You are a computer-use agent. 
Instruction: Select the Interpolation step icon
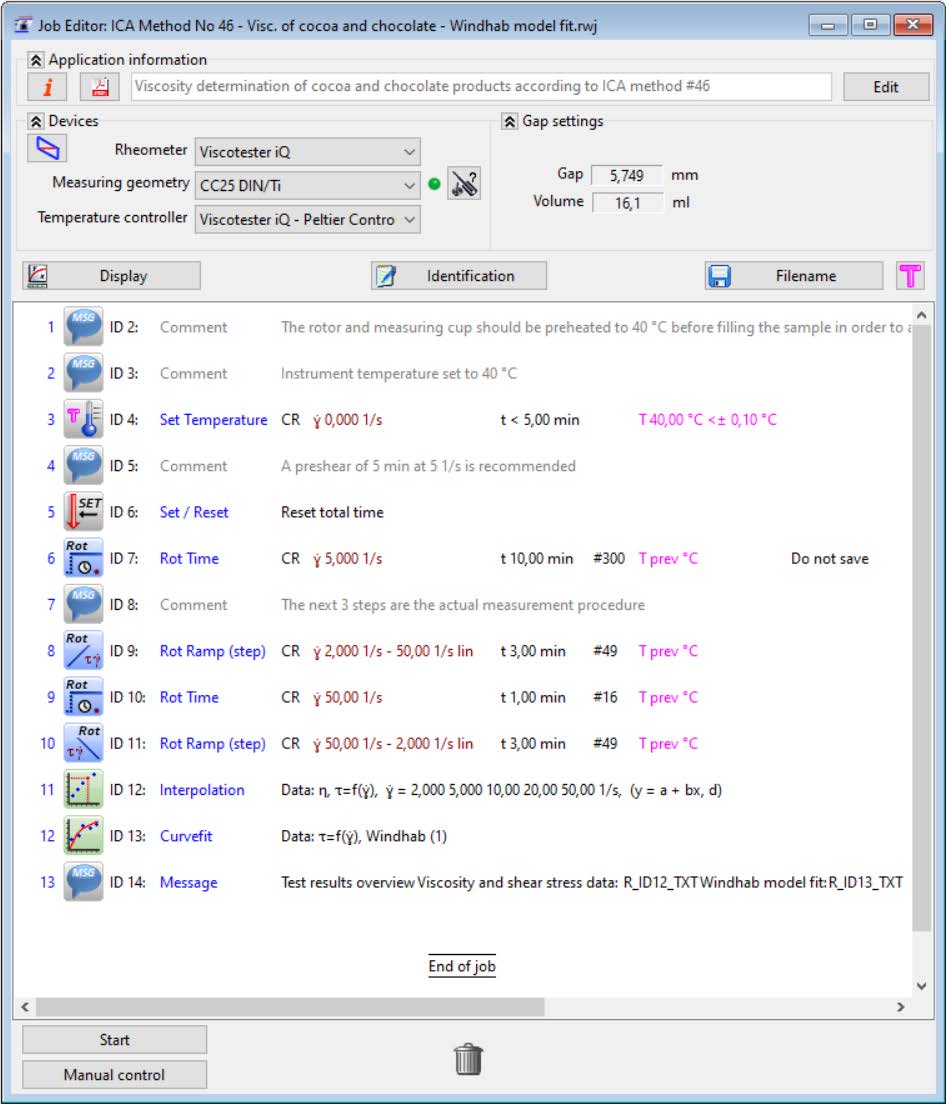(x=83, y=790)
